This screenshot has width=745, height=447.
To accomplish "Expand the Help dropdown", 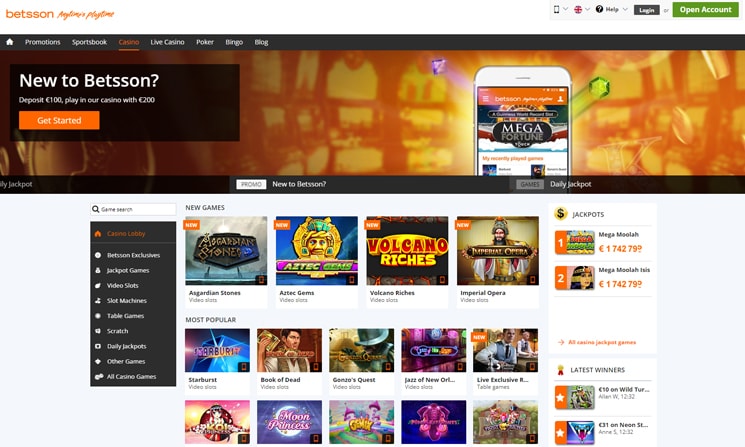I will pos(611,9).
